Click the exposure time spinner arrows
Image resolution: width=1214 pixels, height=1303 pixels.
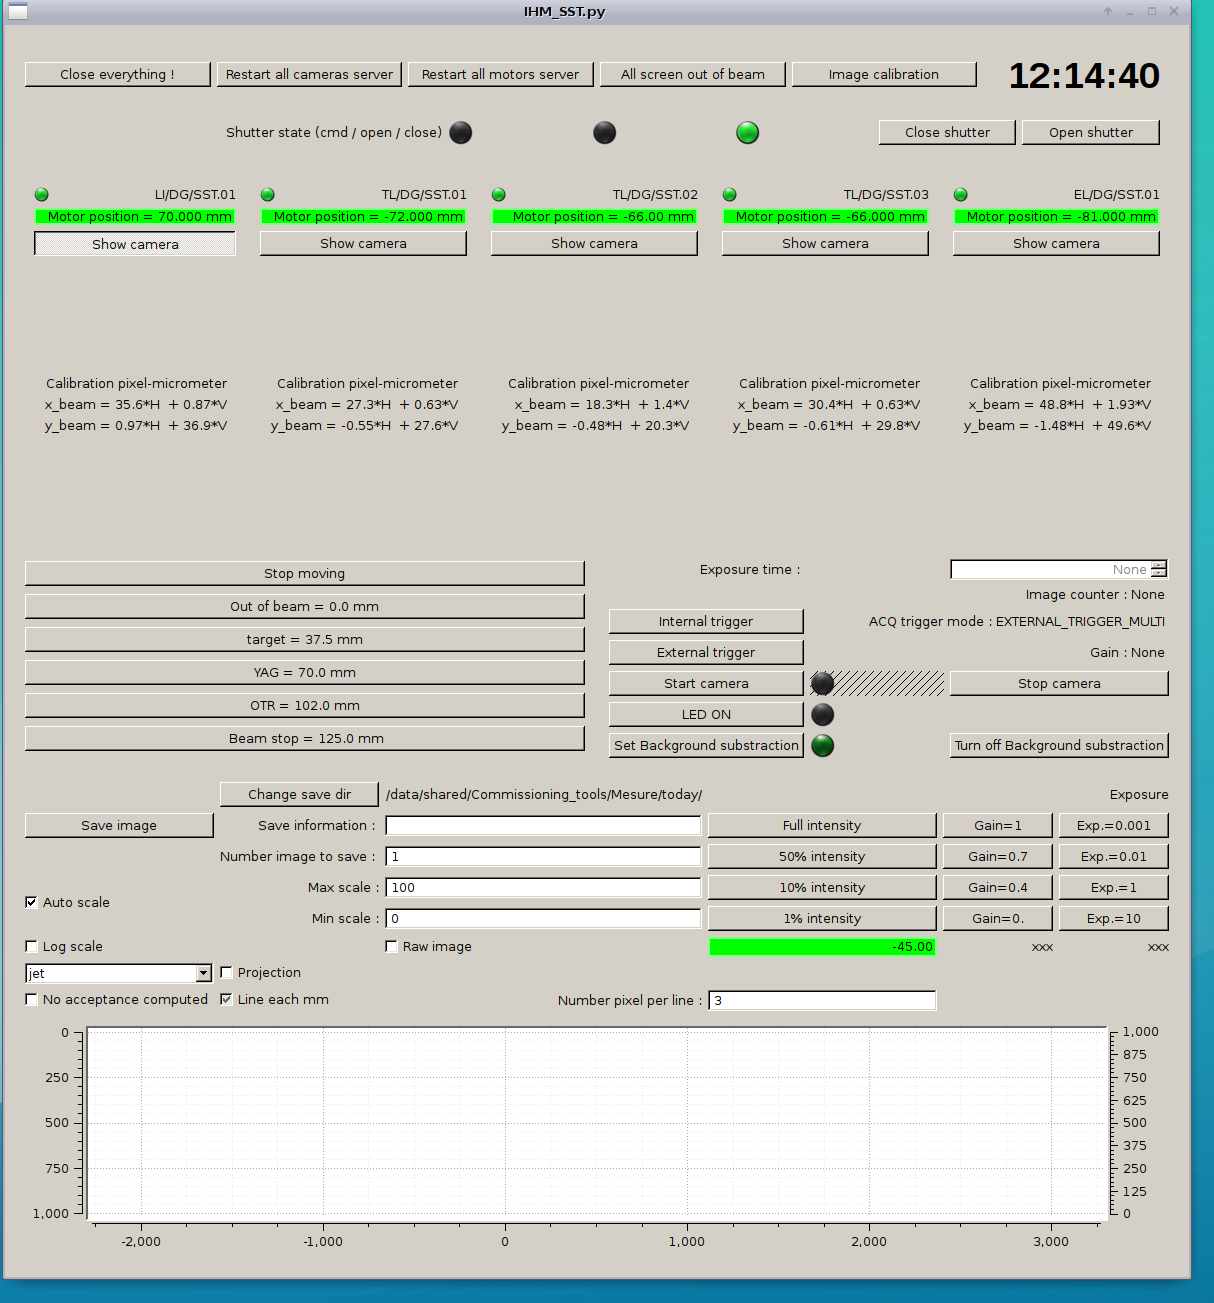[1158, 569]
